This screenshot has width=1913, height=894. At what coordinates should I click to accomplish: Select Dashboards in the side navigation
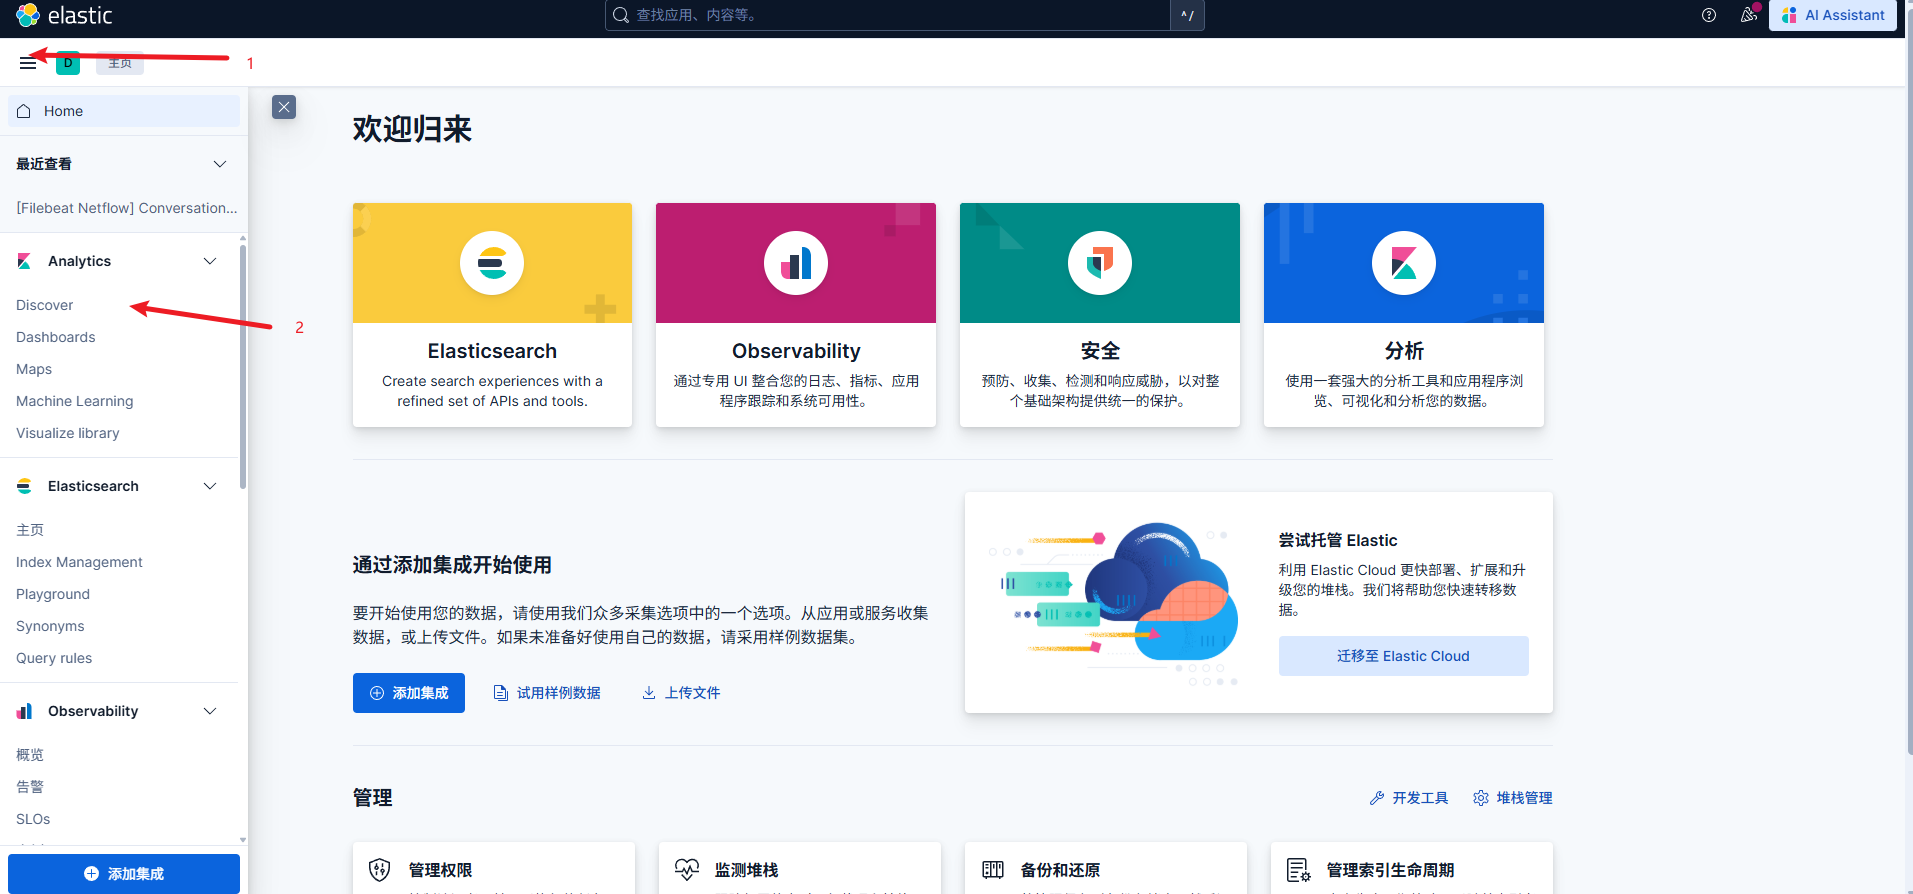(56, 337)
